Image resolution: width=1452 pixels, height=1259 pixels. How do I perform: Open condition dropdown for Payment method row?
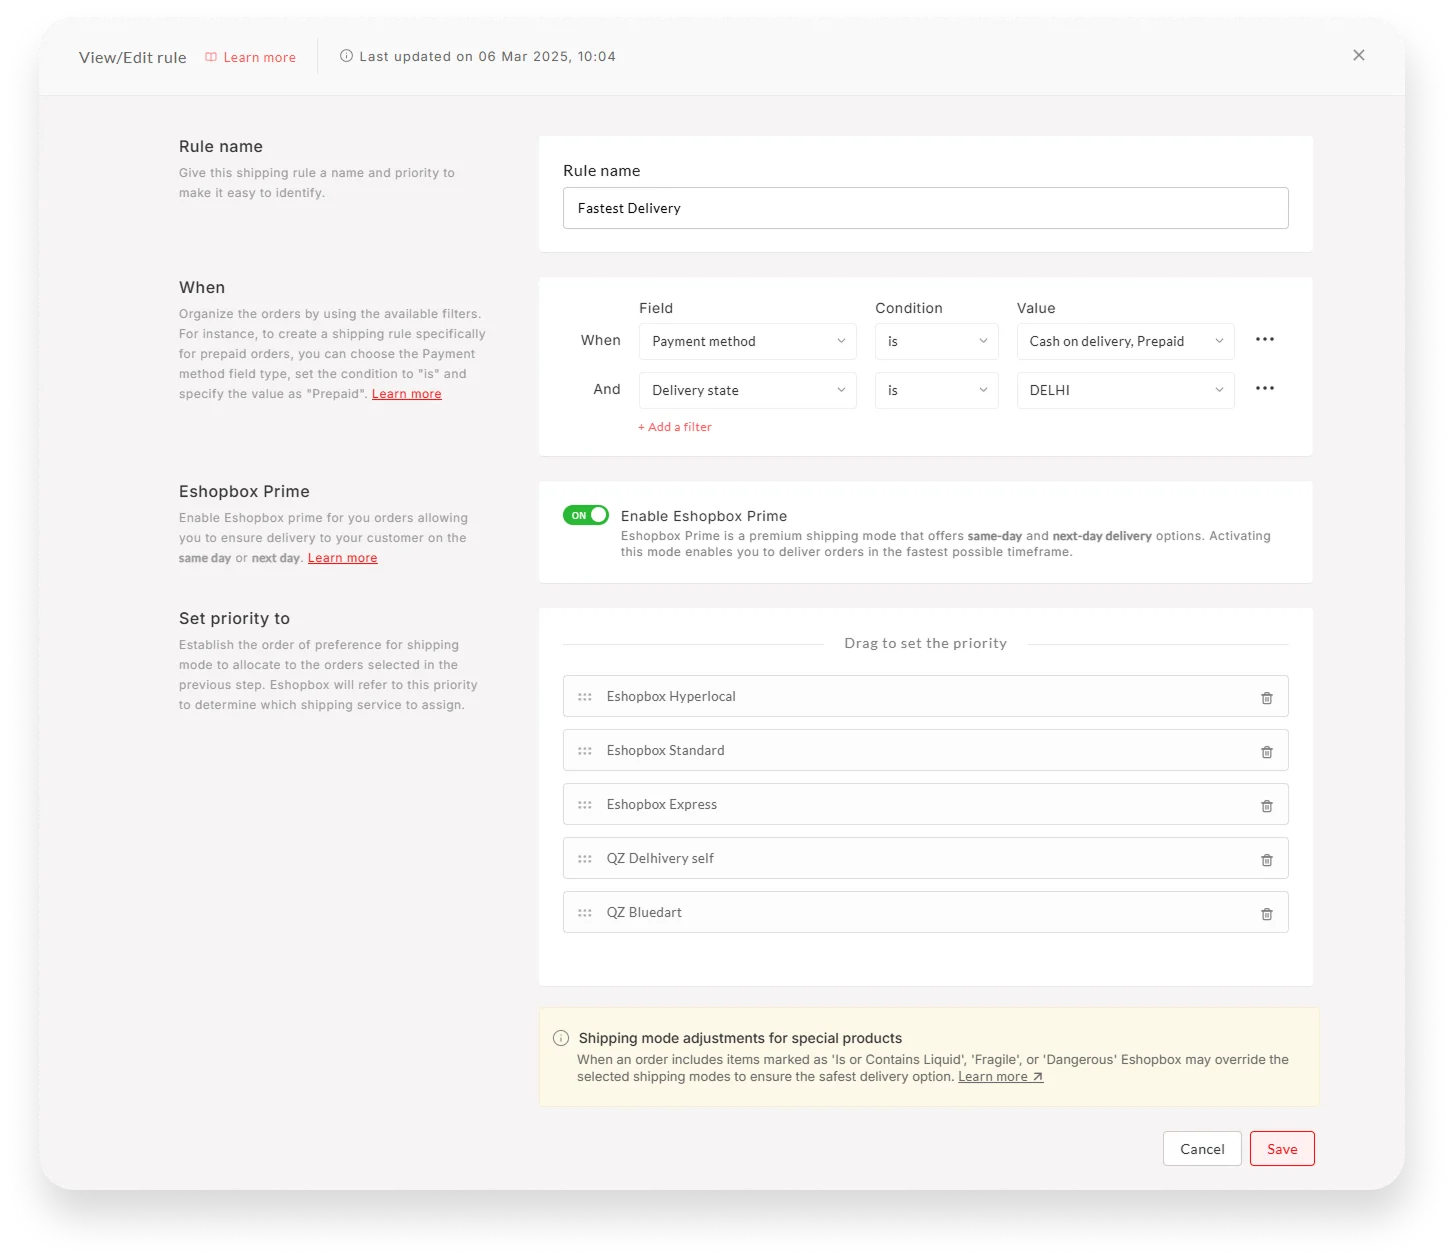(936, 341)
